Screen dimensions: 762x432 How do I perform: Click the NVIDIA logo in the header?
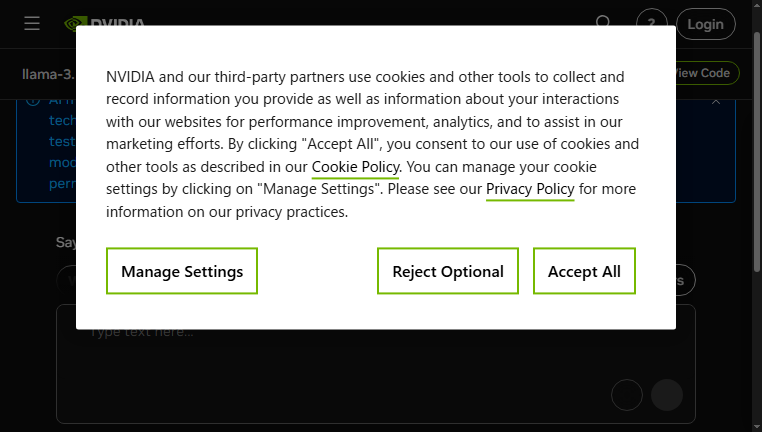[x=104, y=21]
